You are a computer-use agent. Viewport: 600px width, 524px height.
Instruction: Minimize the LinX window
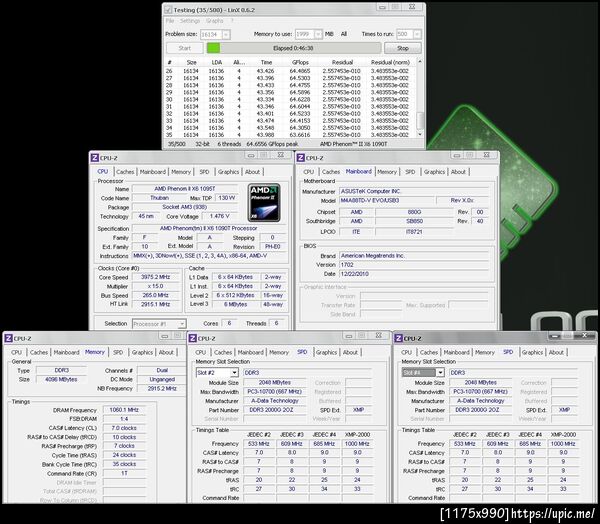[x=383, y=7]
